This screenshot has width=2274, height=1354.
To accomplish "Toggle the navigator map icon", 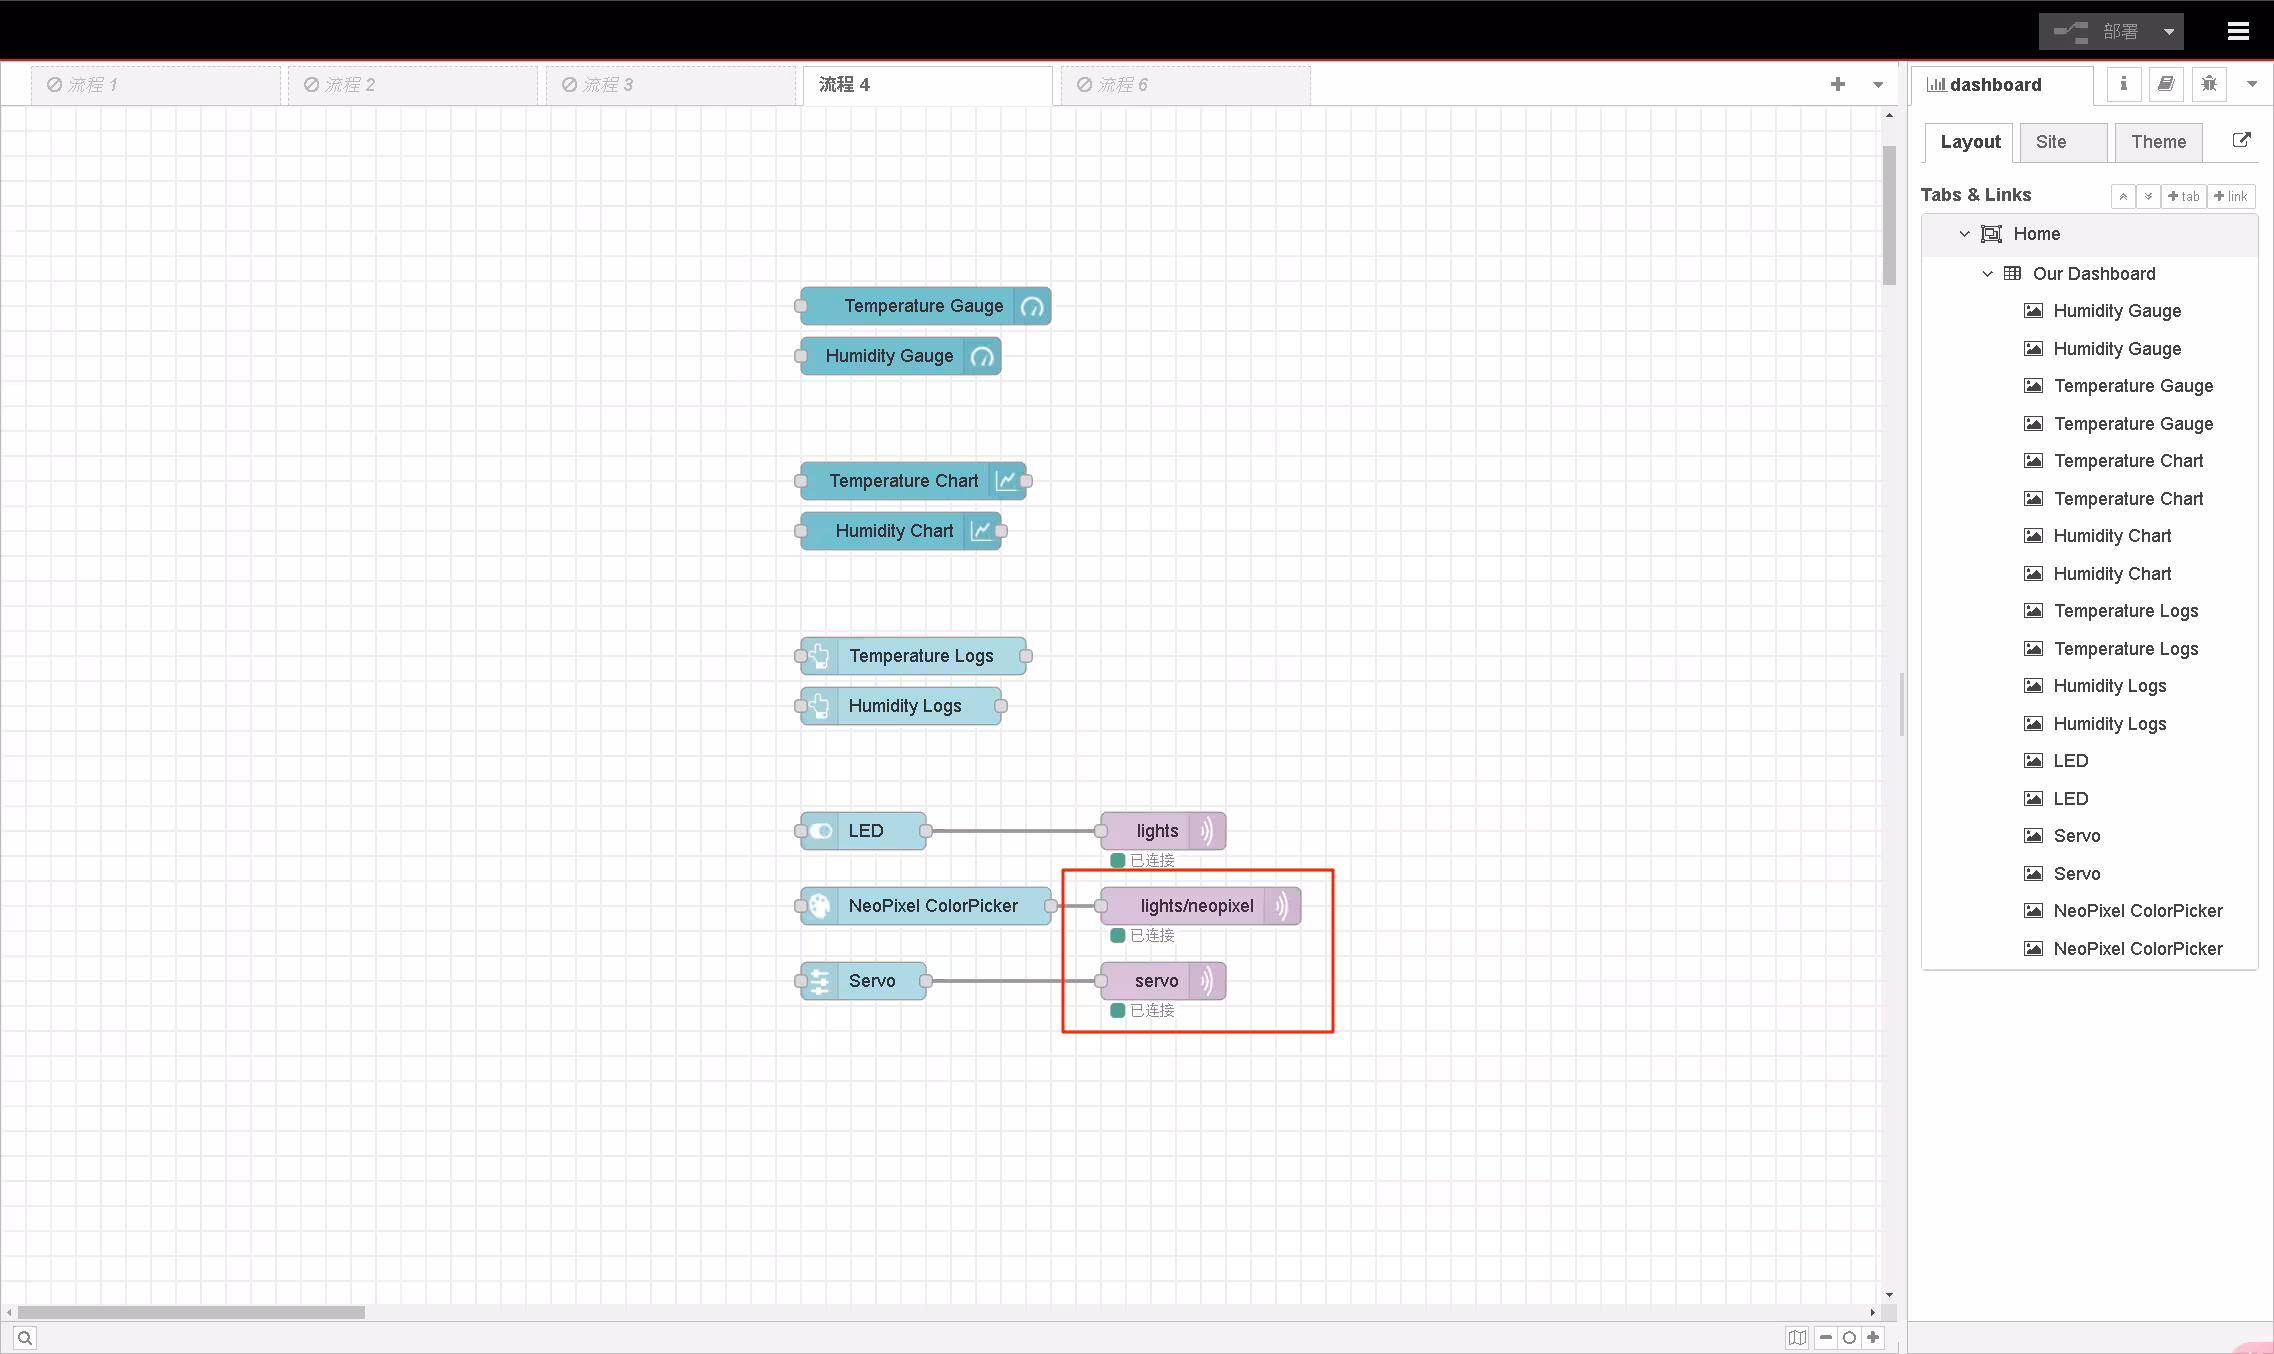I will pyautogui.click(x=1797, y=1337).
